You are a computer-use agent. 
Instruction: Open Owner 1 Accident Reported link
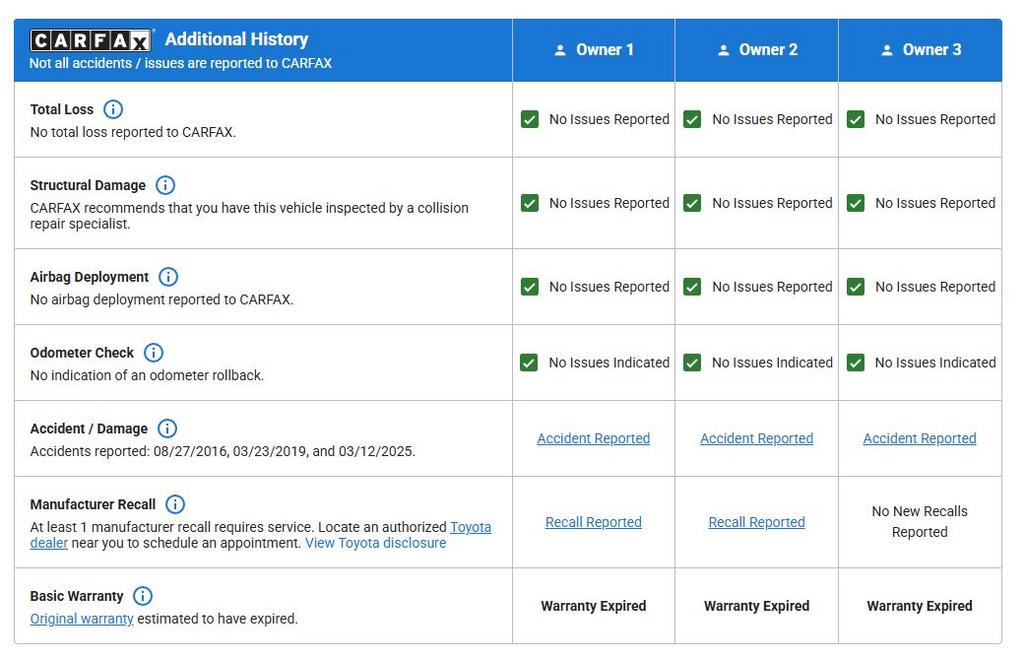point(593,438)
